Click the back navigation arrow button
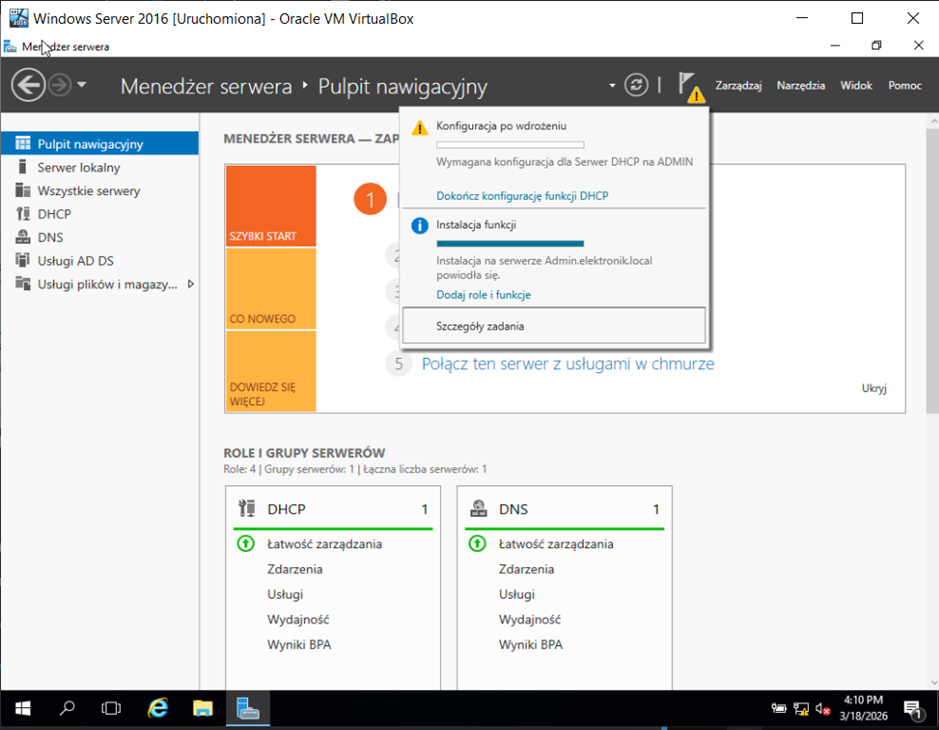 click(x=28, y=85)
